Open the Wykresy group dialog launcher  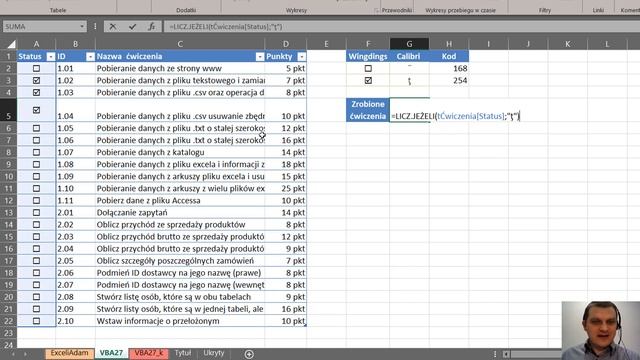[x=376, y=10]
